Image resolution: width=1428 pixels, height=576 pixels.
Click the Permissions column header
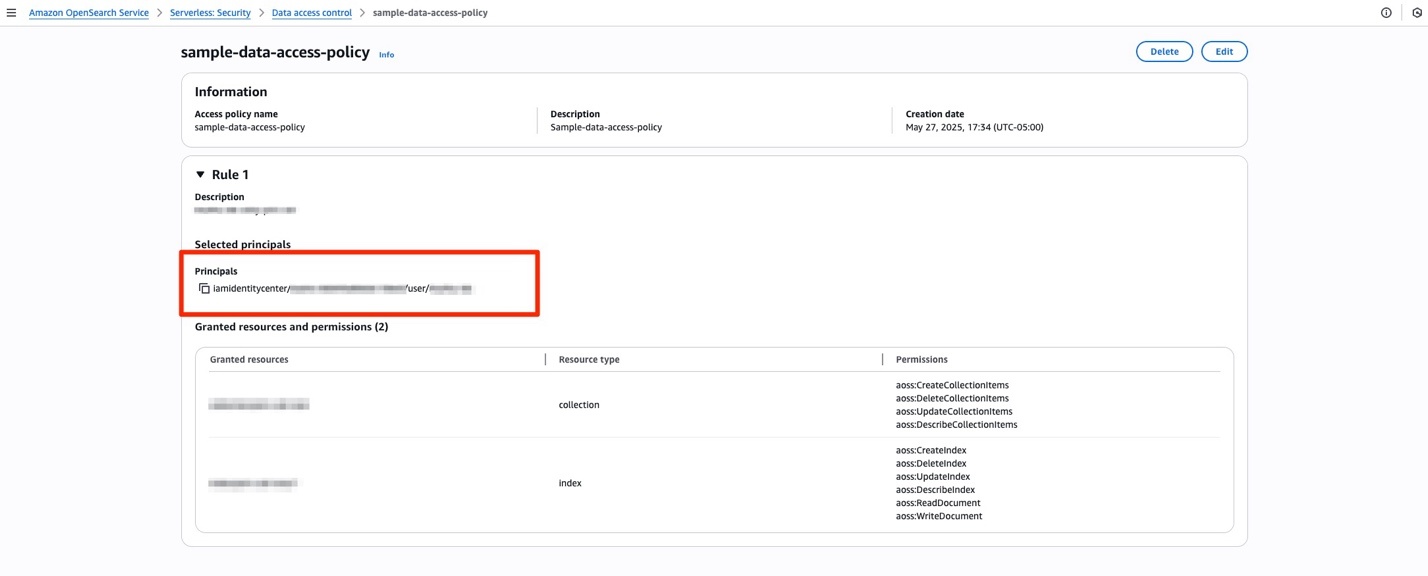[x=921, y=359]
